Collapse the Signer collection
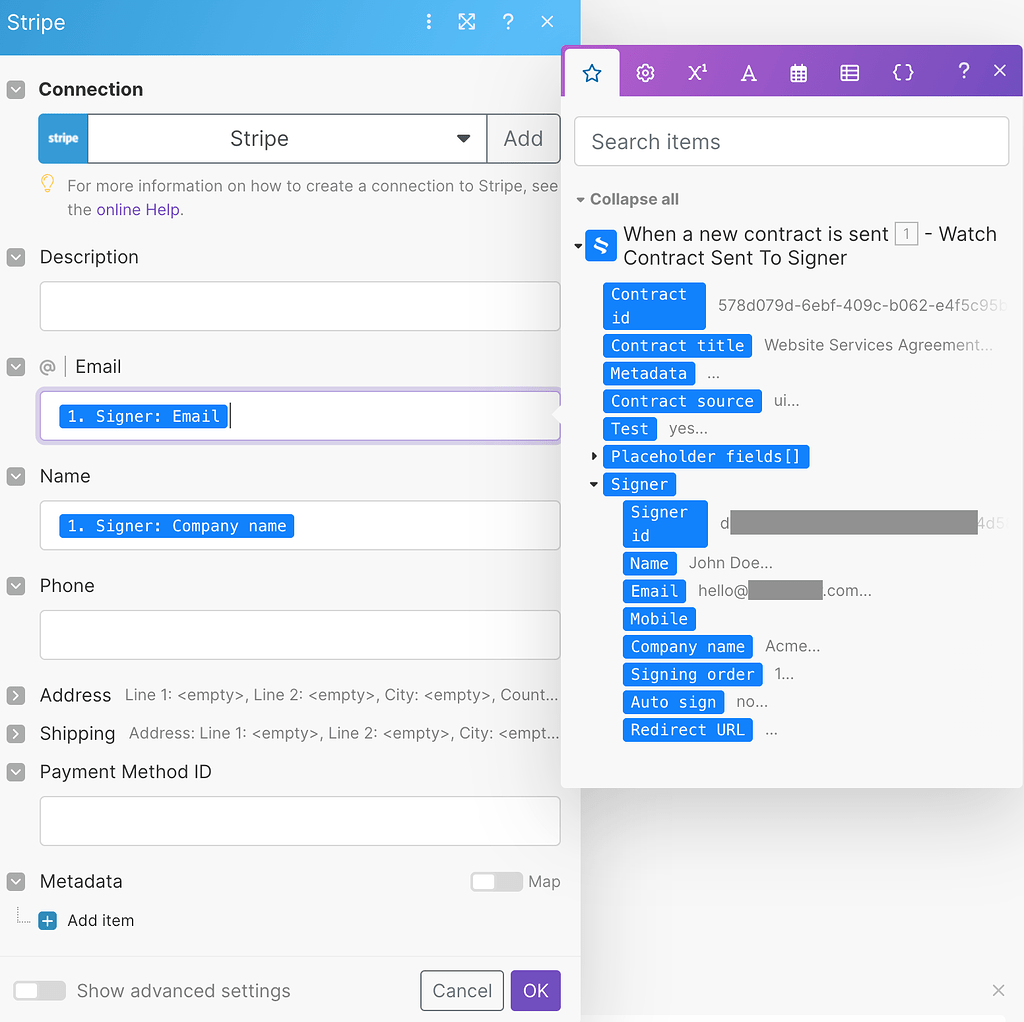This screenshot has height=1022, width=1024. click(x=594, y=484)
